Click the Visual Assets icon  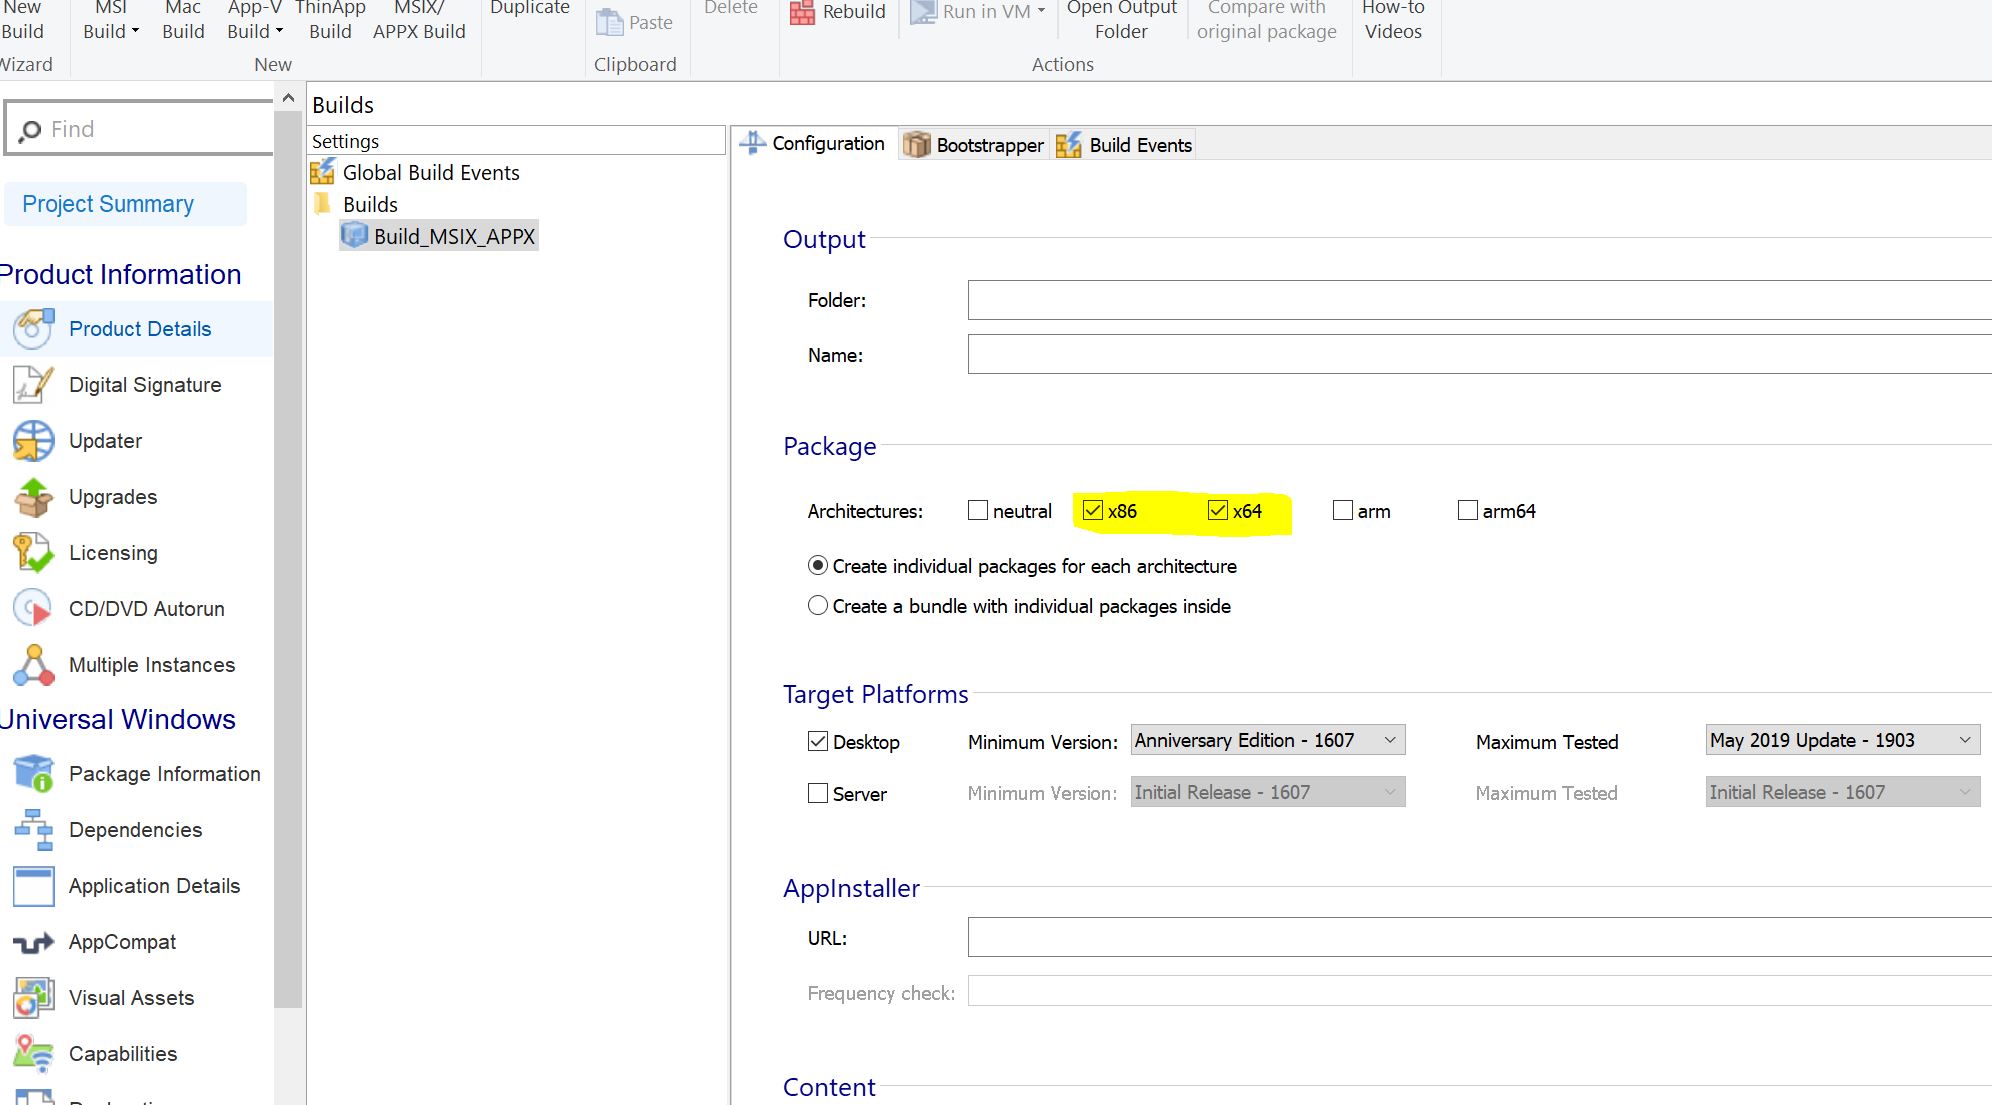click(x=33, y=998)
